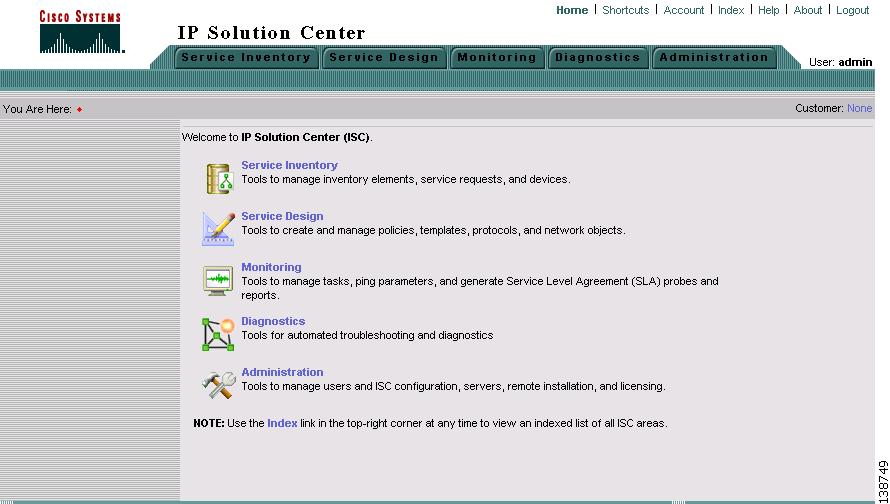Click the Service Design pencil and ruler icon
The image size is (890, 504).
219,229
